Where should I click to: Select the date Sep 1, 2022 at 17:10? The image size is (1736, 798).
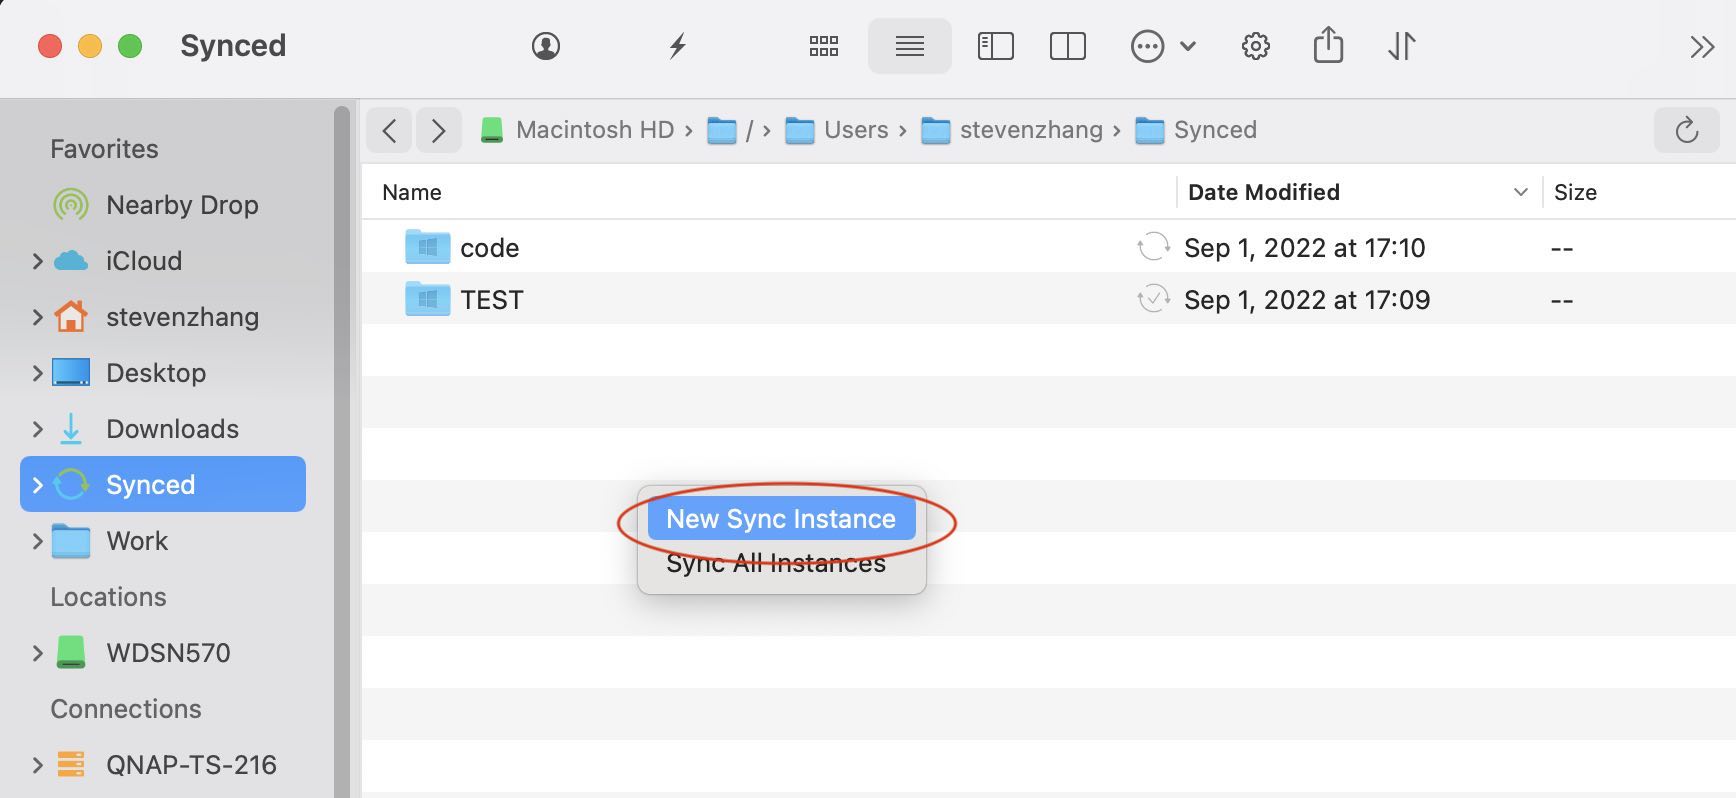1305,248
